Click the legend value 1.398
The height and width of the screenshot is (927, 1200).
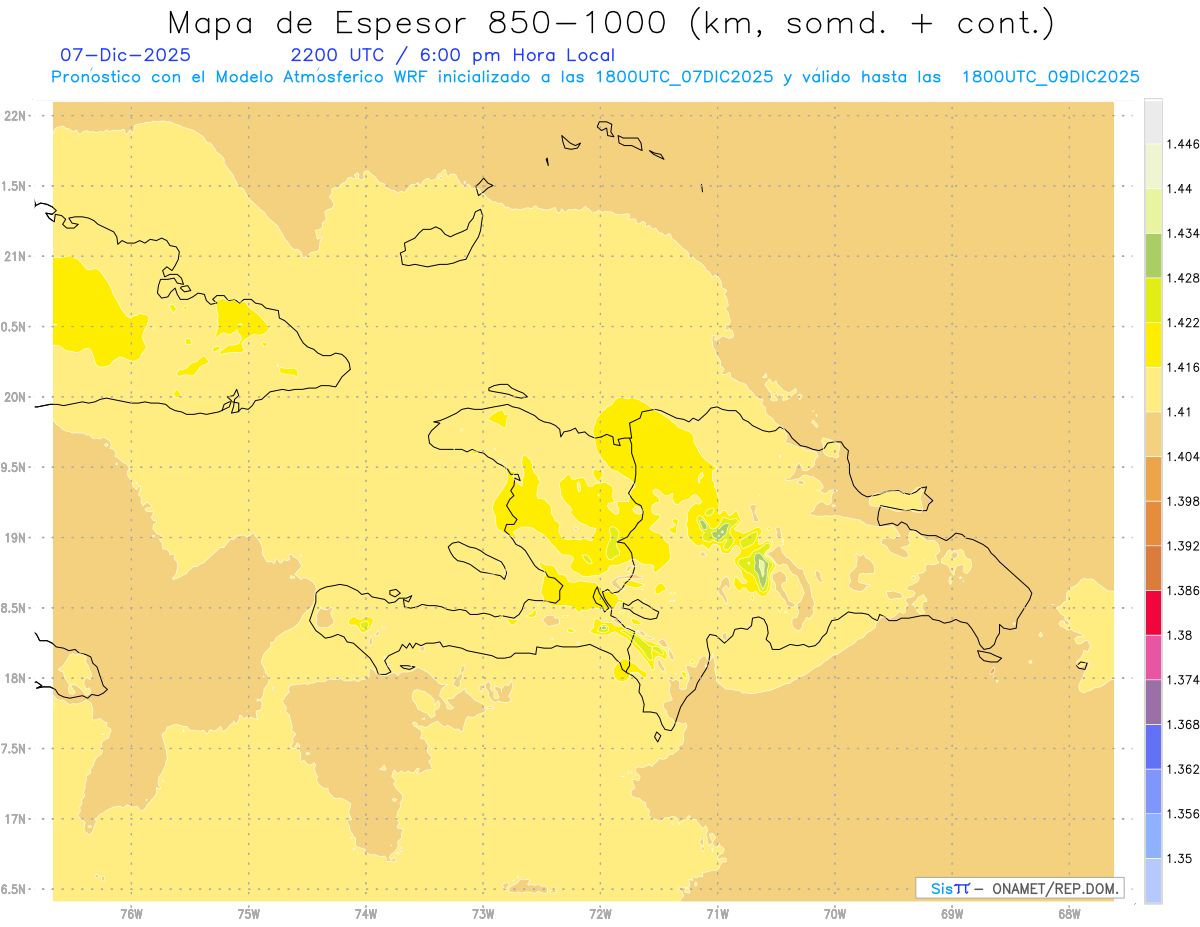(1184, 501)
